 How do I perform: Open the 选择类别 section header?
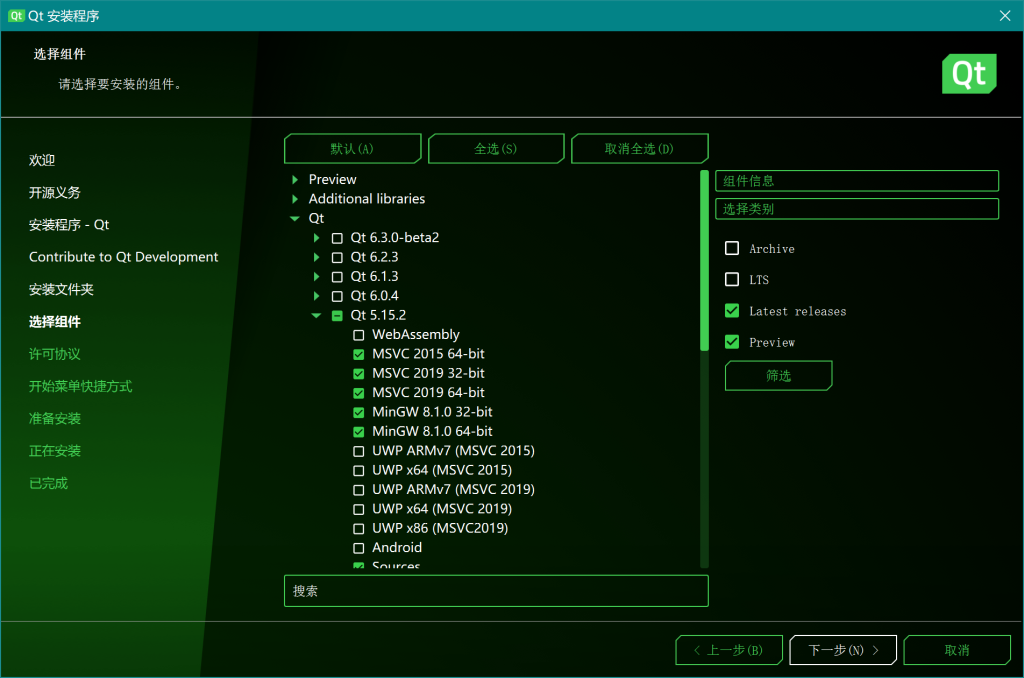click(857, 209)
